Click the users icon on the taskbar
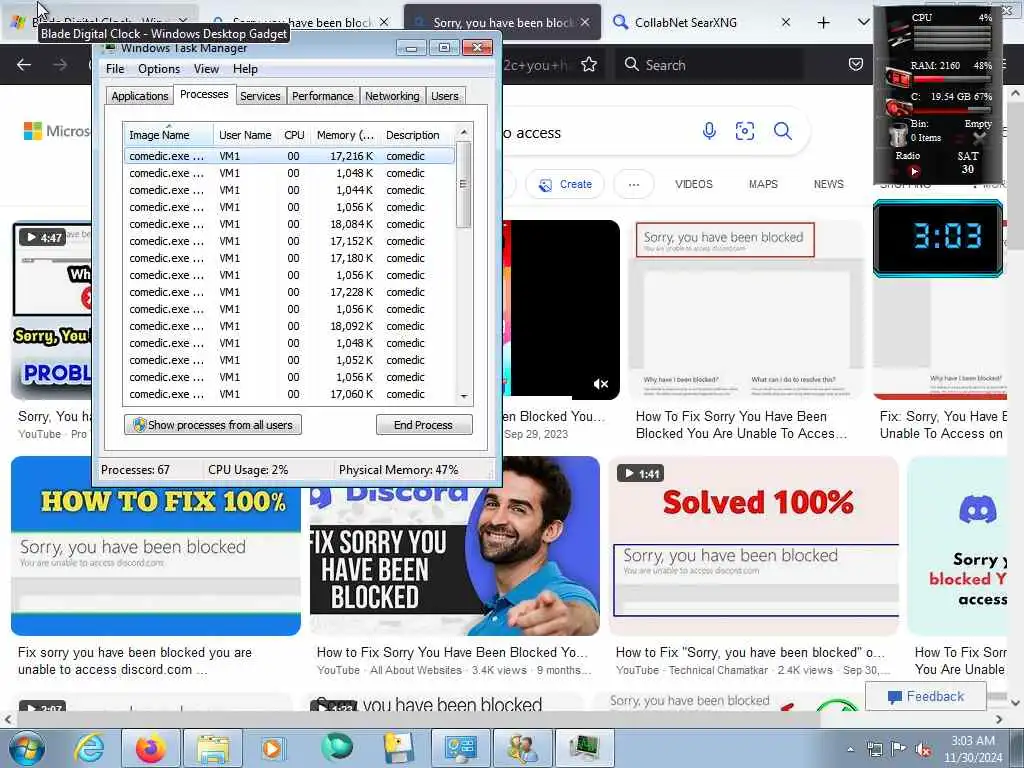Screen dimensions: 1024x768 (x=521, y=748)
